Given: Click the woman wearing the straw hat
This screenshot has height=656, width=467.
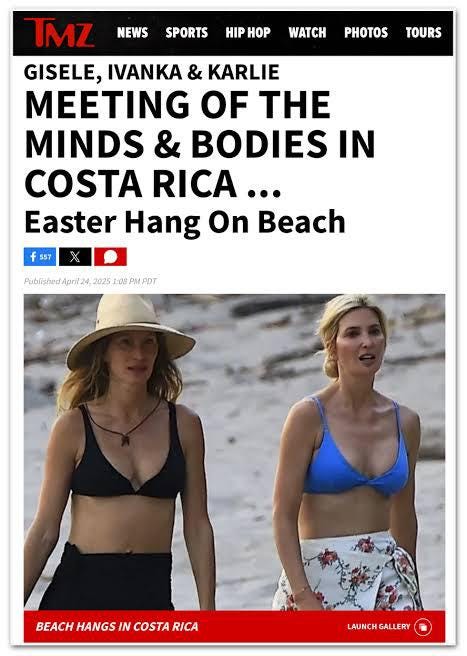Looking at the screenshot, I should tap(121, 452).
